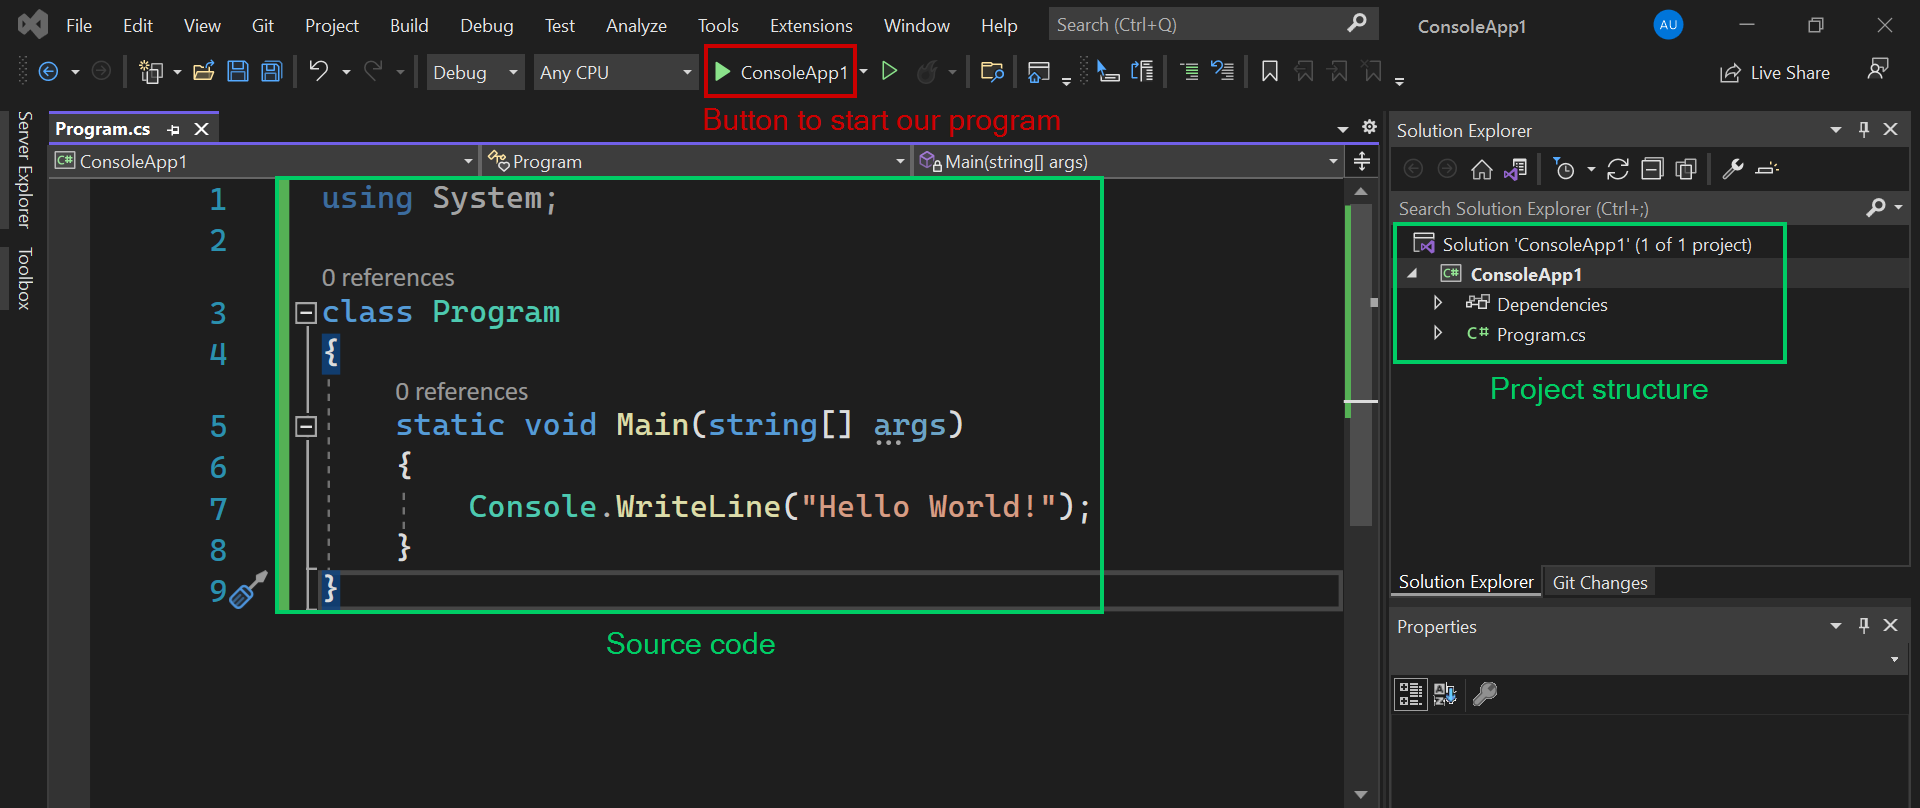Click the Save All toolbar icon
This screenshot has height=808, width=1920.
pos(272,71)
